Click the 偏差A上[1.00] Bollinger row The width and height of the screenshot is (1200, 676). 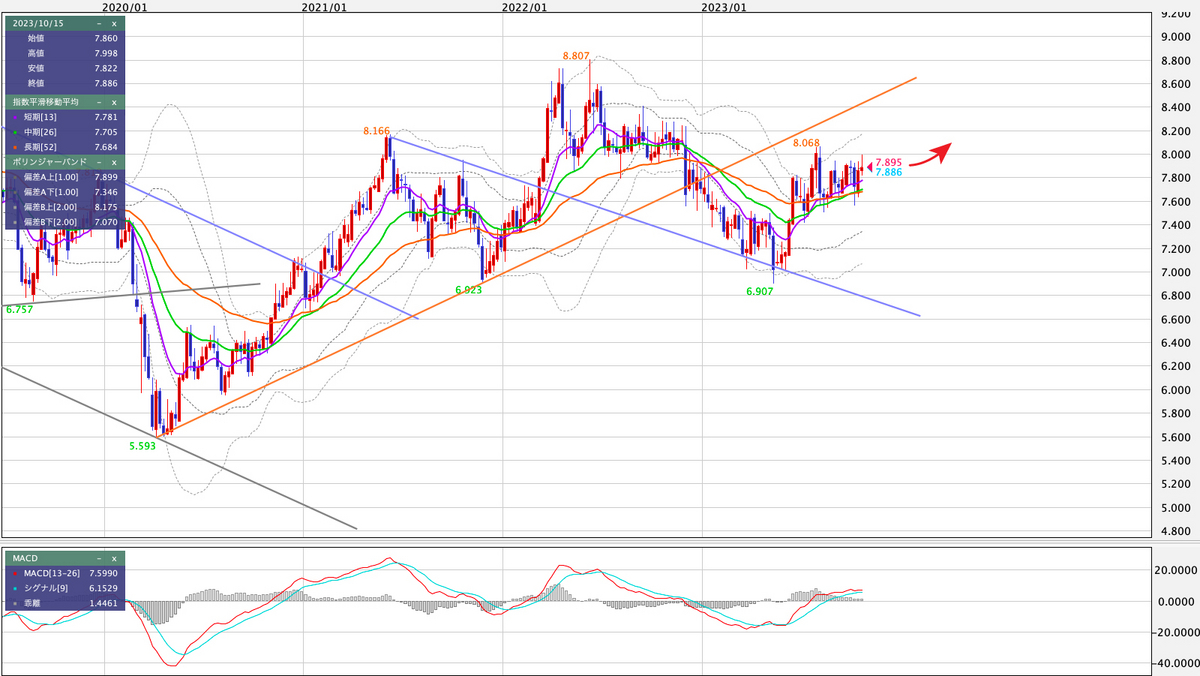pyautogui.click(x=63, y=177)
